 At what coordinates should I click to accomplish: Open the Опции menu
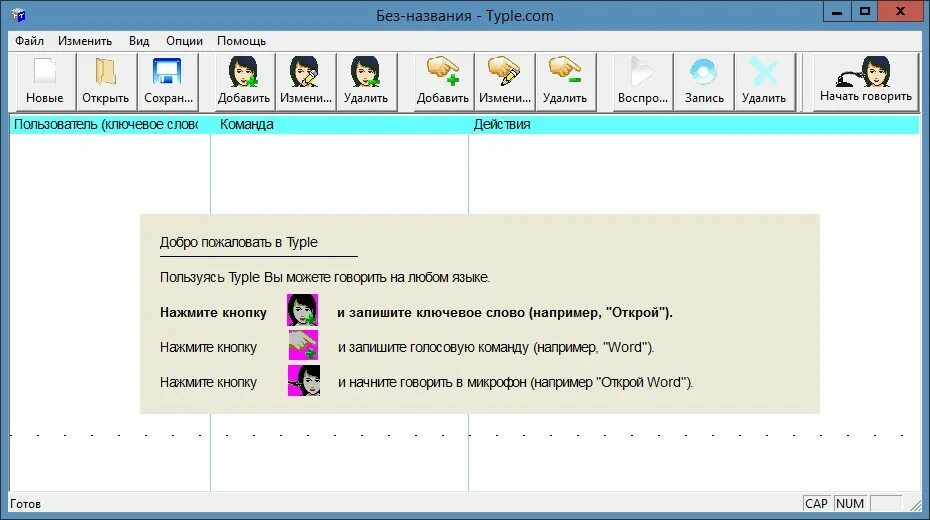tap(184, 41)
